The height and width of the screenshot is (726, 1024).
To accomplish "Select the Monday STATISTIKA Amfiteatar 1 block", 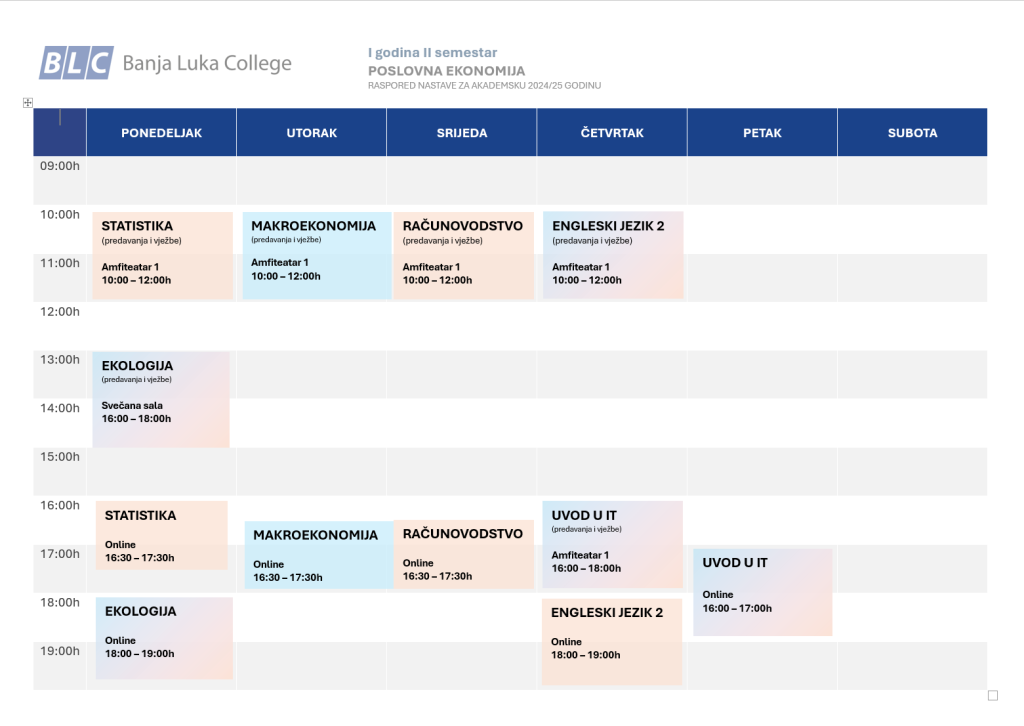I will click(x=163, y=255).
